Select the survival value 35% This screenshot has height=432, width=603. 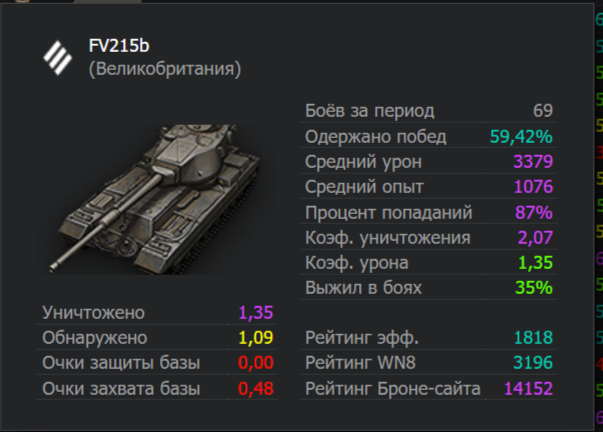coord(534,288)
